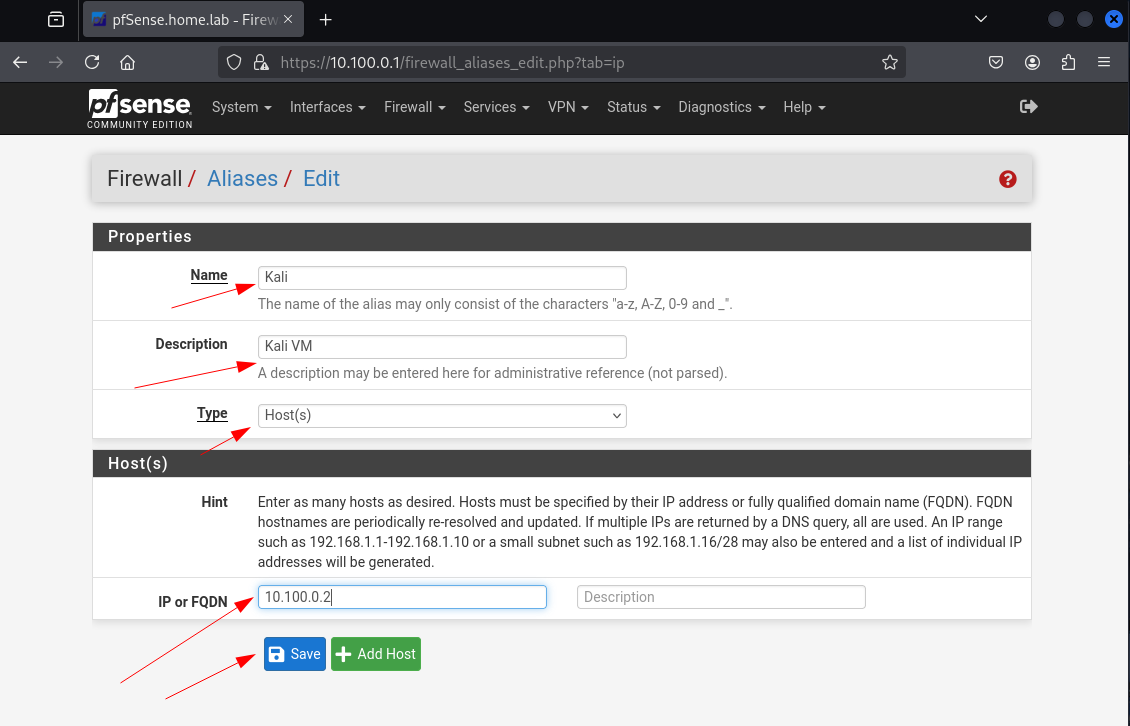The height and width of the screenshot is (726, 1130).
Task: Open the Services menu
Action: coord(497,107)
